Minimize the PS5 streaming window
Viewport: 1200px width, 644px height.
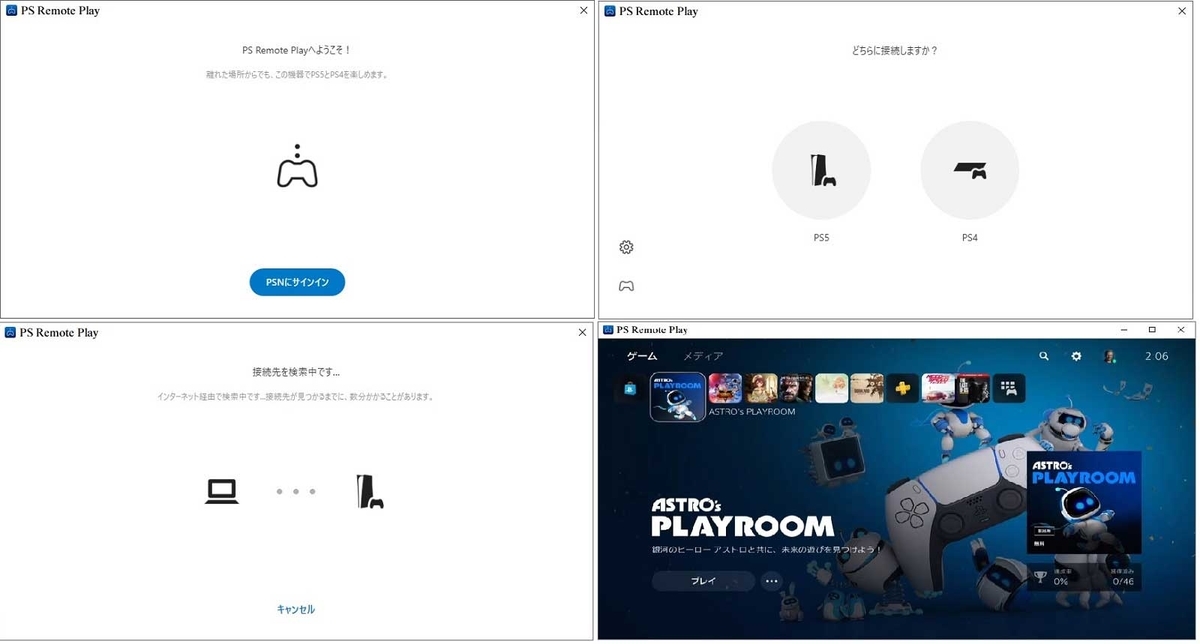(x=1124, y=329)
